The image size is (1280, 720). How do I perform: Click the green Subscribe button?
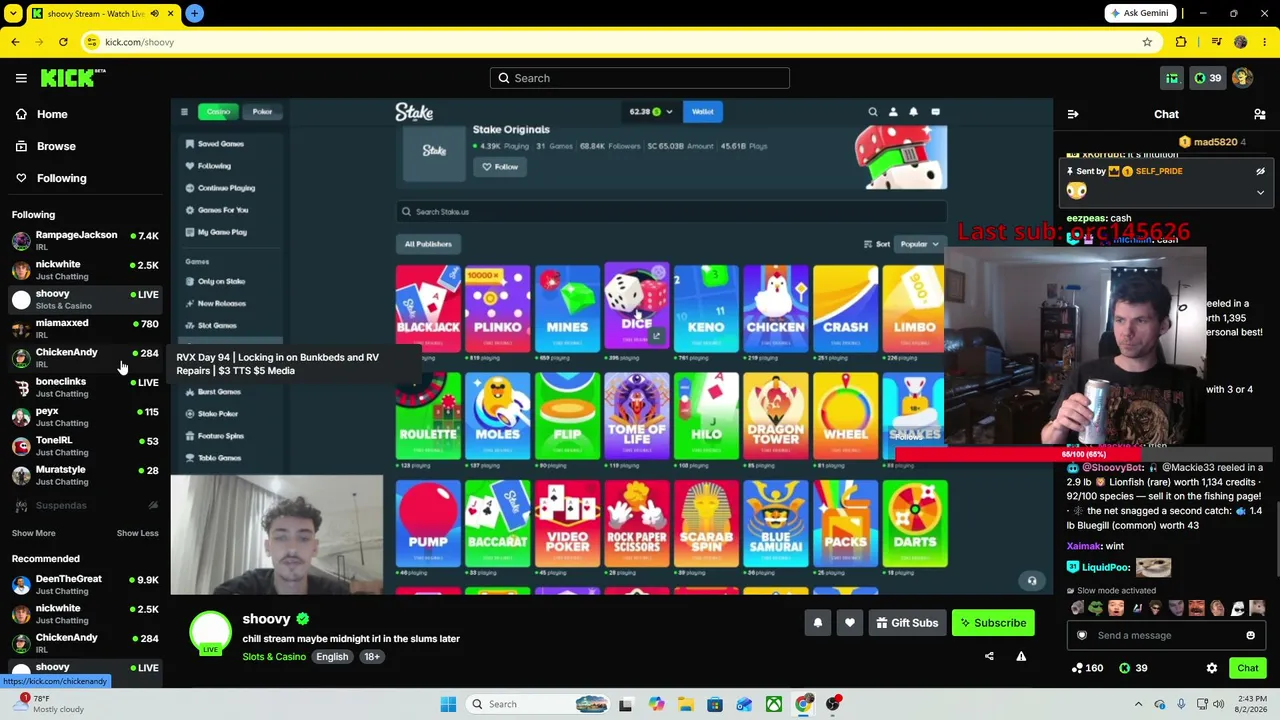pos(993,623)
